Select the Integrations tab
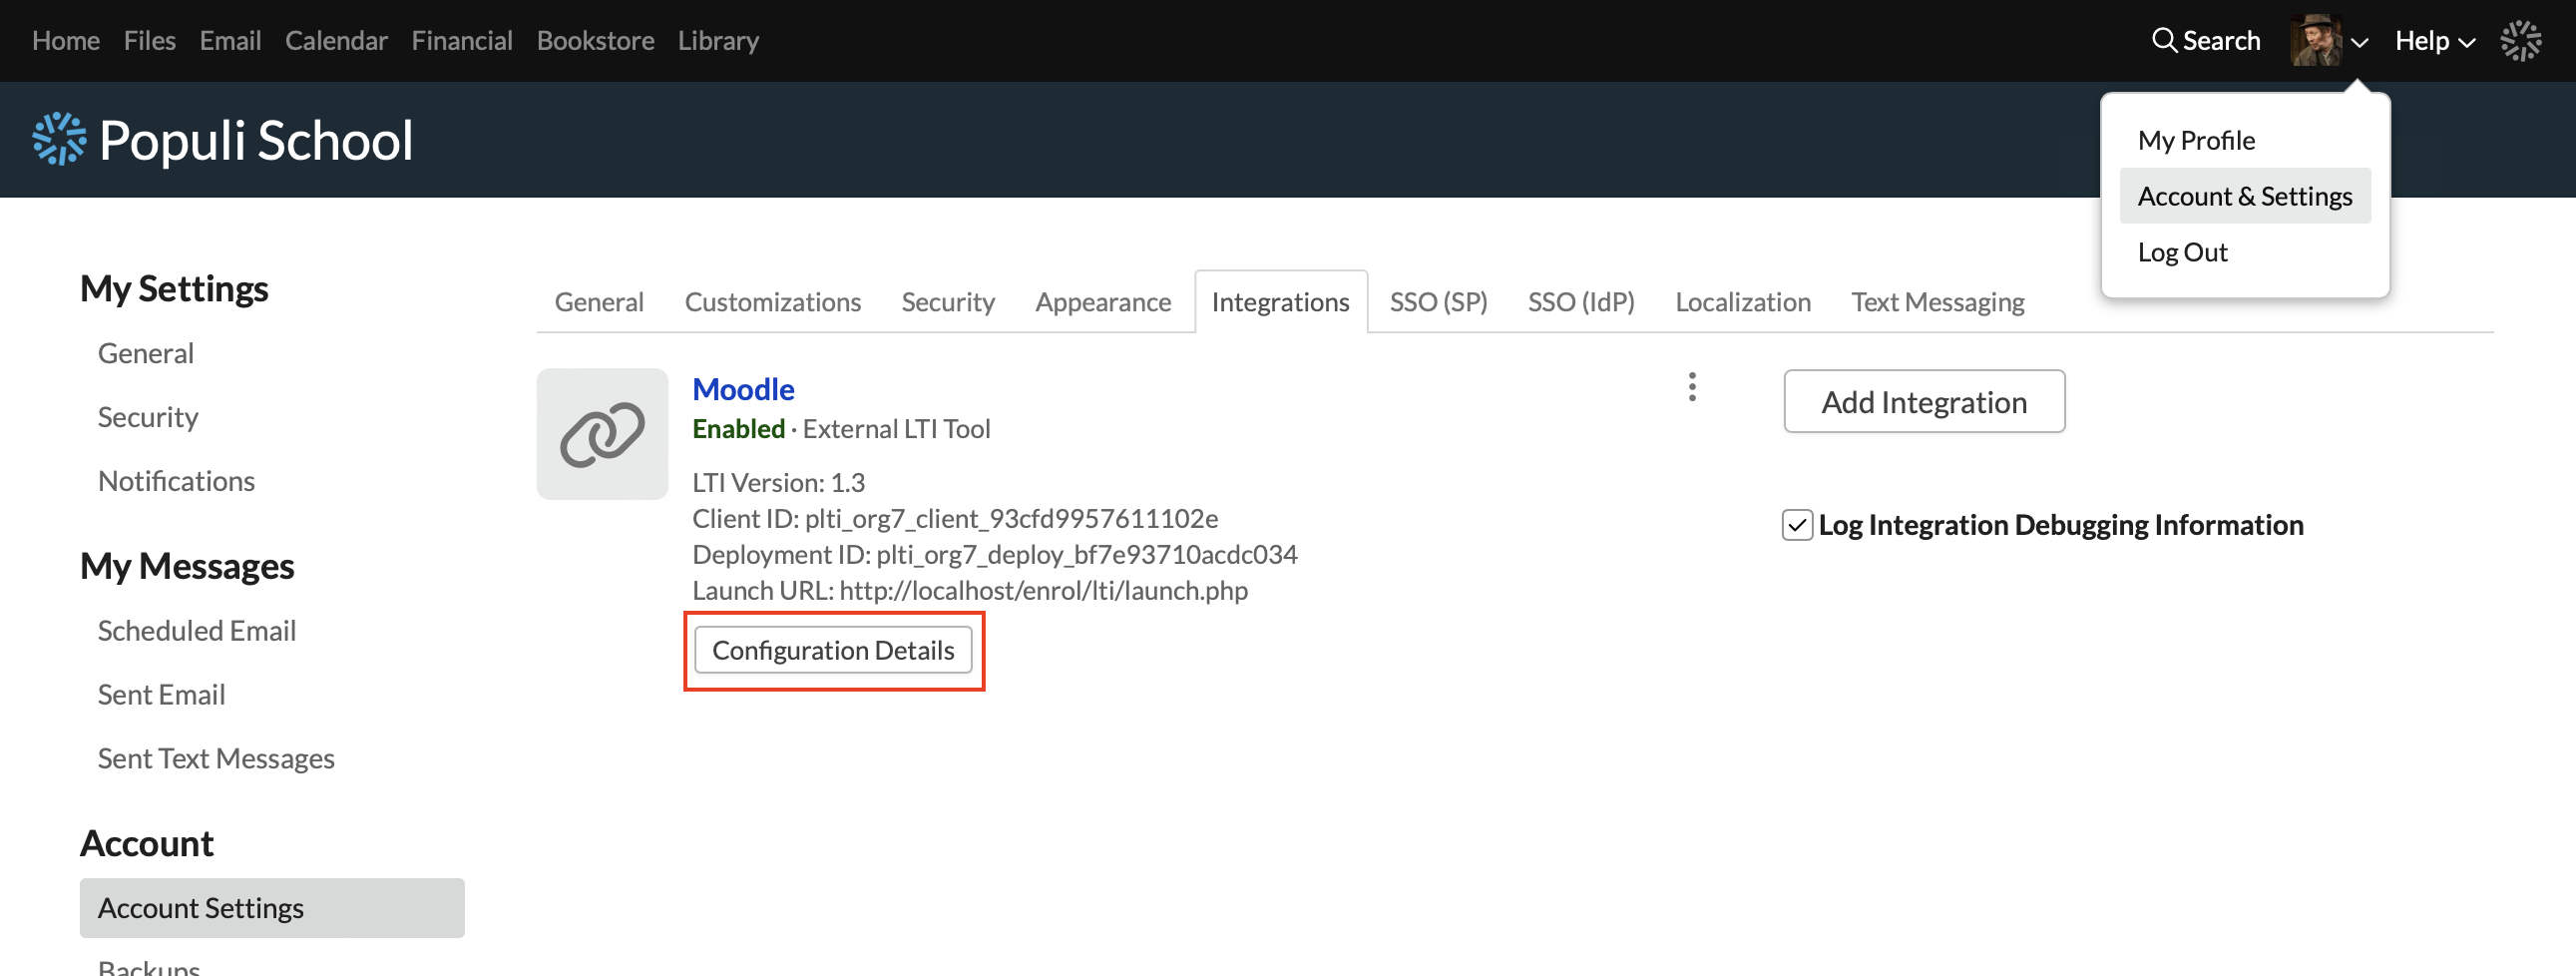2576x976 pixels. [x=1281, y=302]
